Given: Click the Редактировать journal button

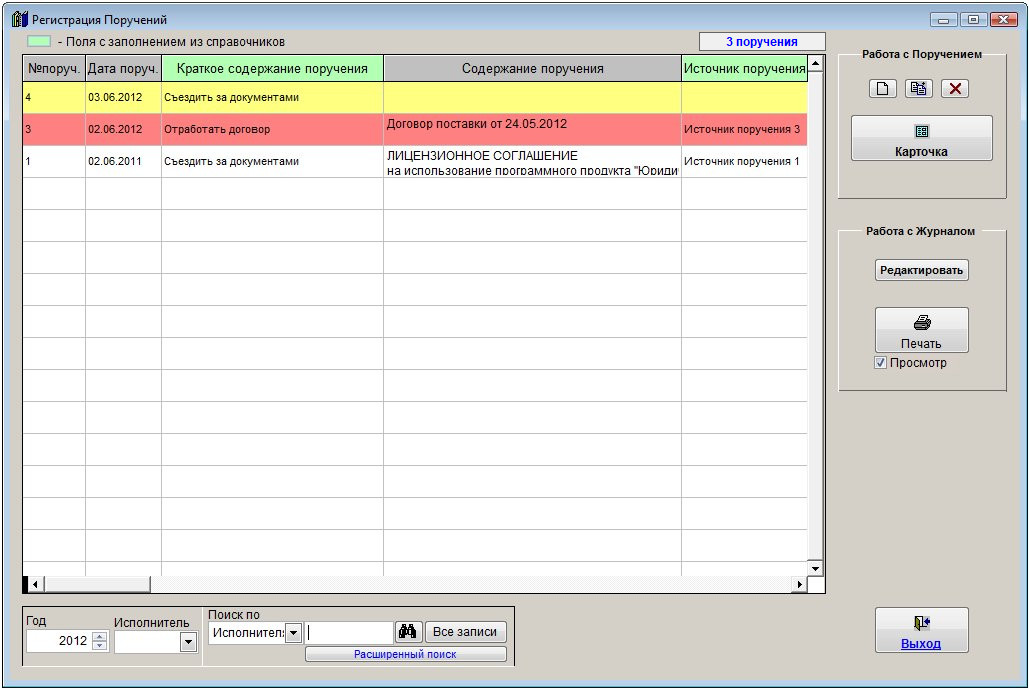Looking at the screenshot, I should tap(921, 270).
